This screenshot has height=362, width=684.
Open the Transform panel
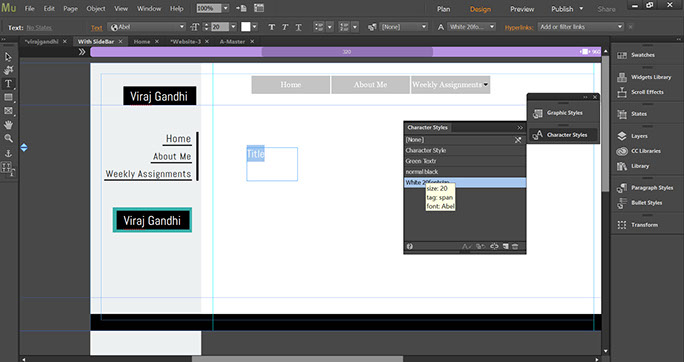pyautogui.click(x=637, y=225)
